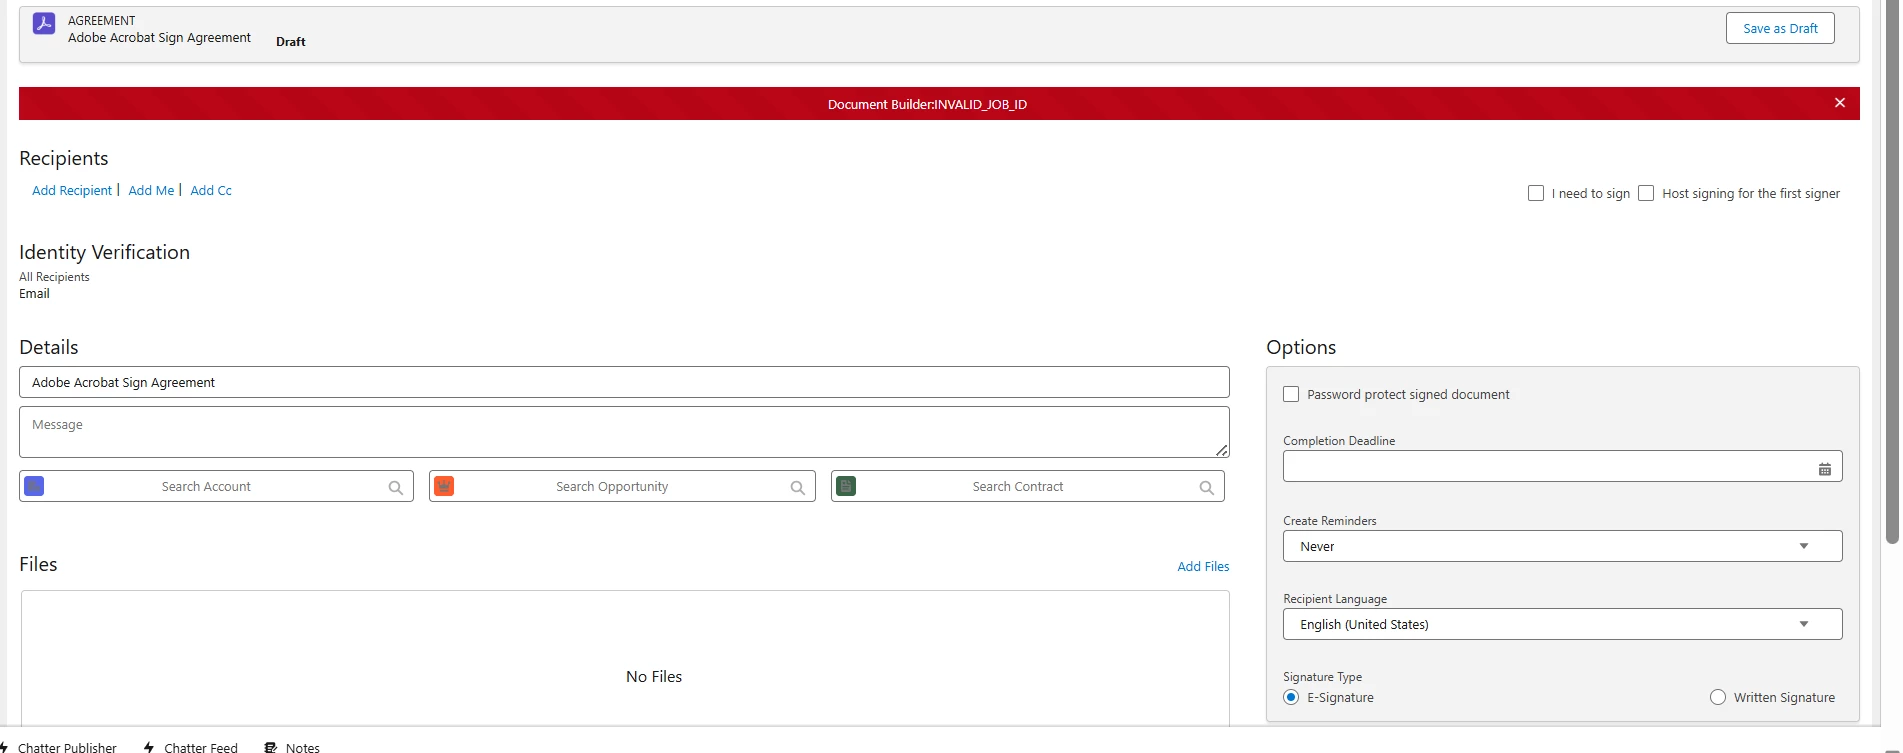Click the Search Account magnifier icon
Image resolution: width=1903 pixels, height=753 pixels.
point(396,487)
